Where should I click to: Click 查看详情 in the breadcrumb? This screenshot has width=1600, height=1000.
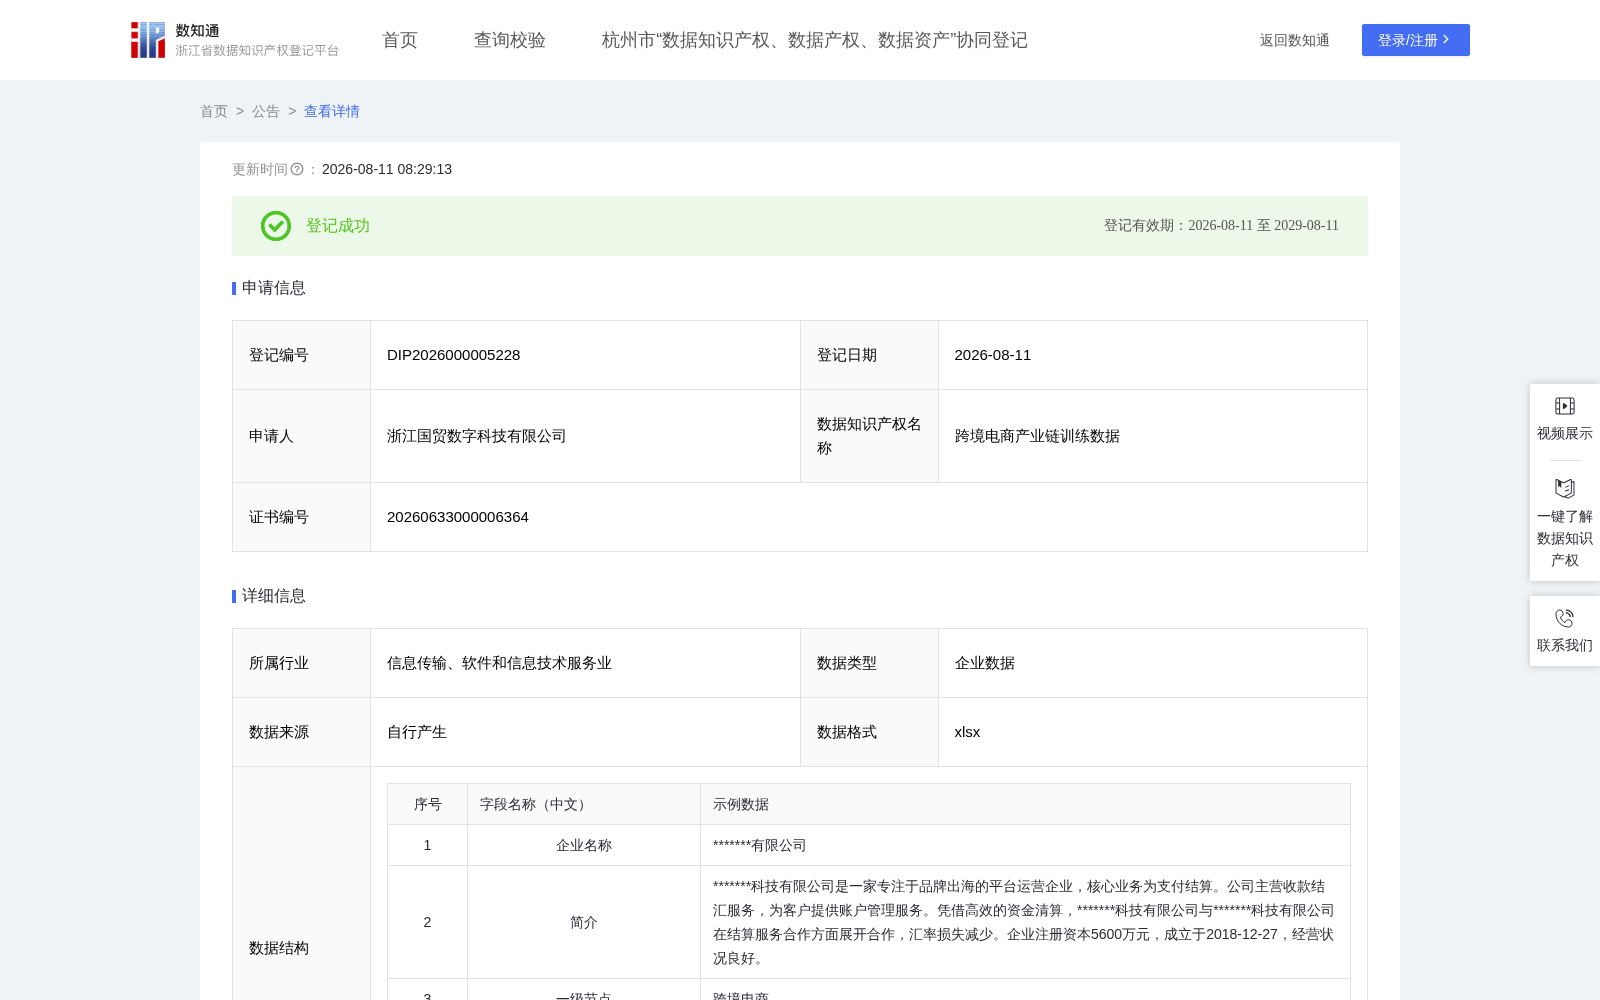point(332,111)
